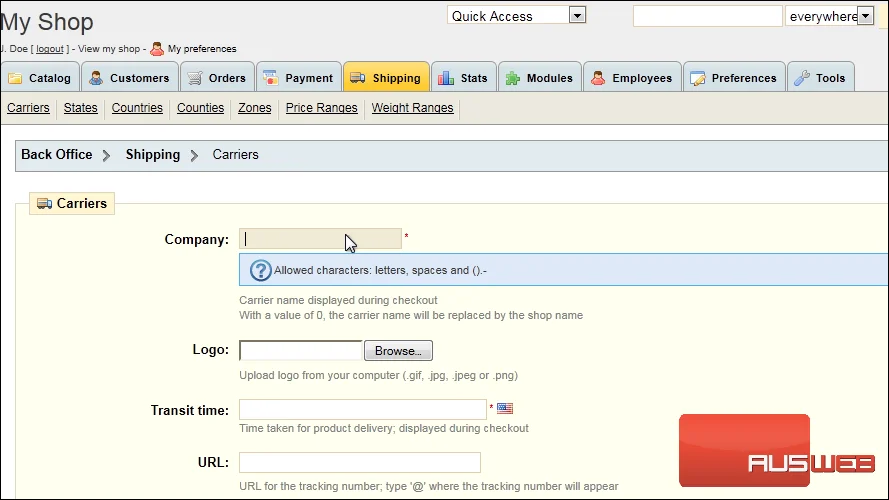Click 'Carriers' text in breadcrumb
The width and height of the screenshot is (889, 500).
235,154
